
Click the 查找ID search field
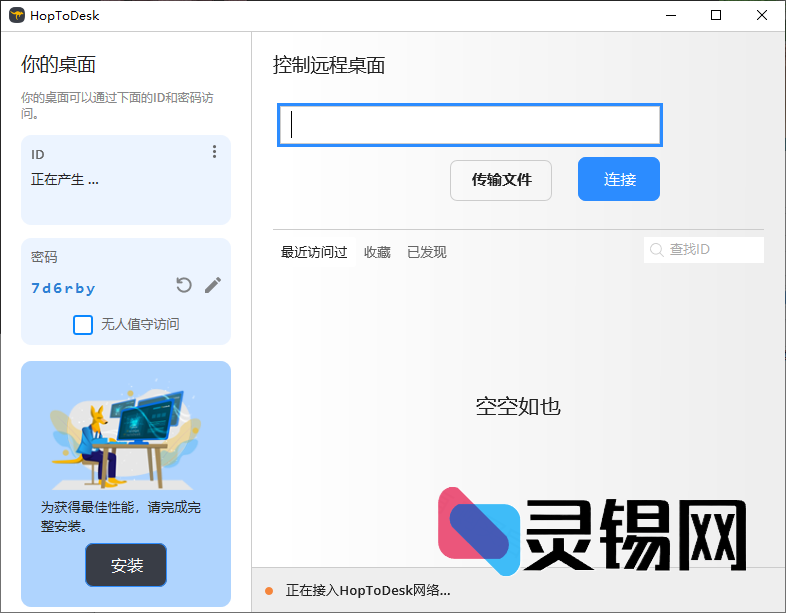pyautogui.click(x=704, y=250)
